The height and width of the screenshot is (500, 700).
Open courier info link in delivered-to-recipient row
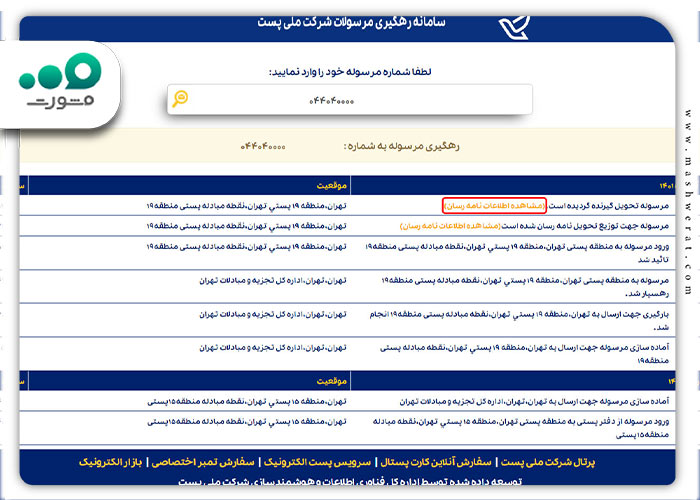495,205
